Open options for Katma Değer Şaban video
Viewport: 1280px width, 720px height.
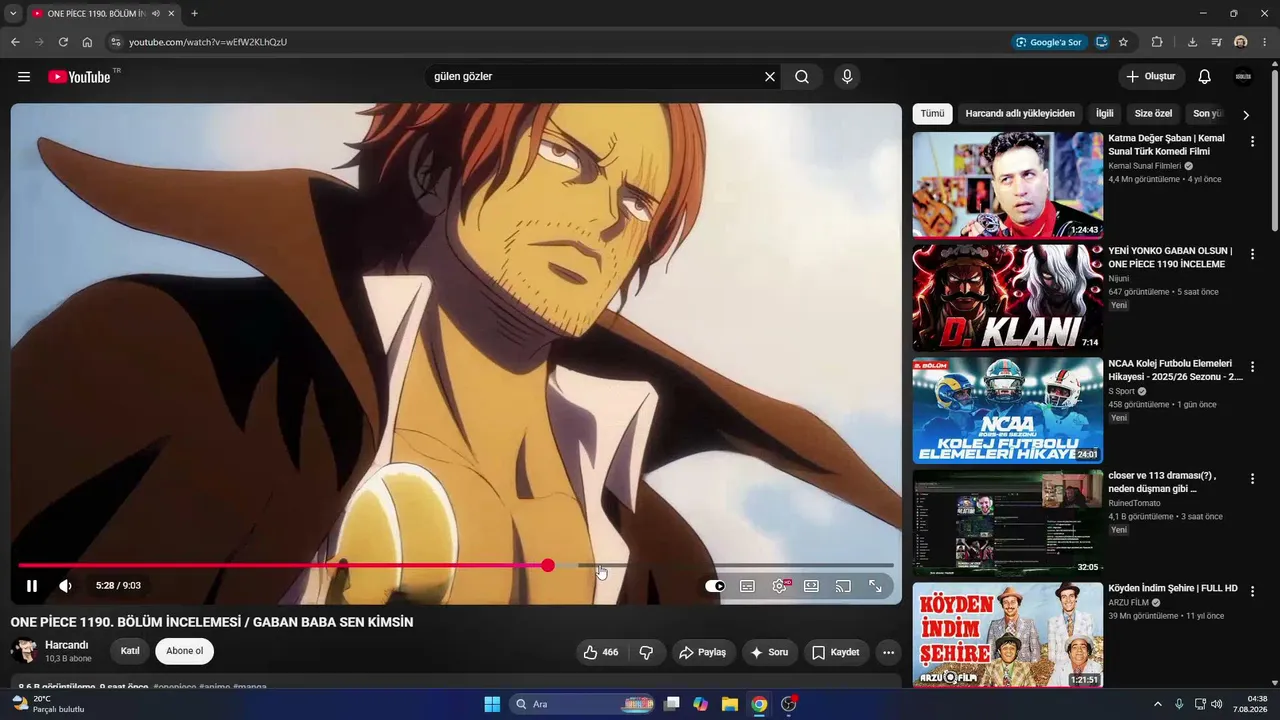(x=1252, y=142)
